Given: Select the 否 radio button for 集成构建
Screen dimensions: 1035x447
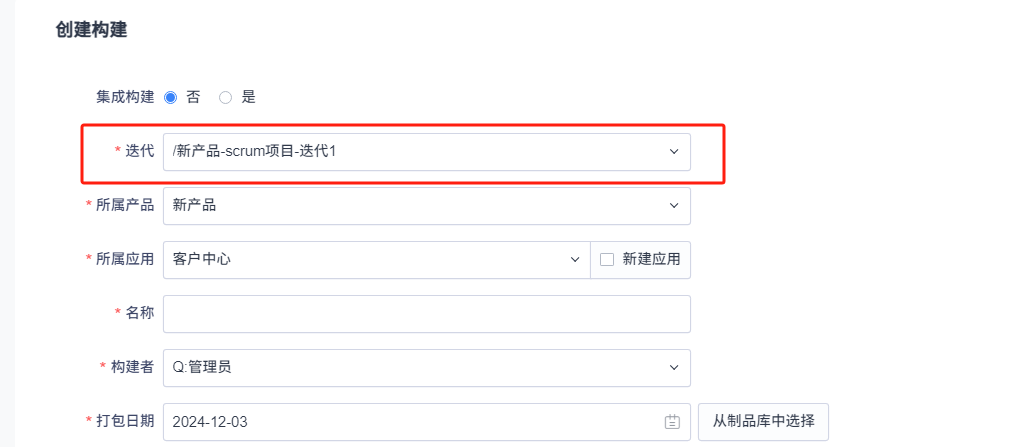Looking at the screenshot, I should [x=170, y=98].
